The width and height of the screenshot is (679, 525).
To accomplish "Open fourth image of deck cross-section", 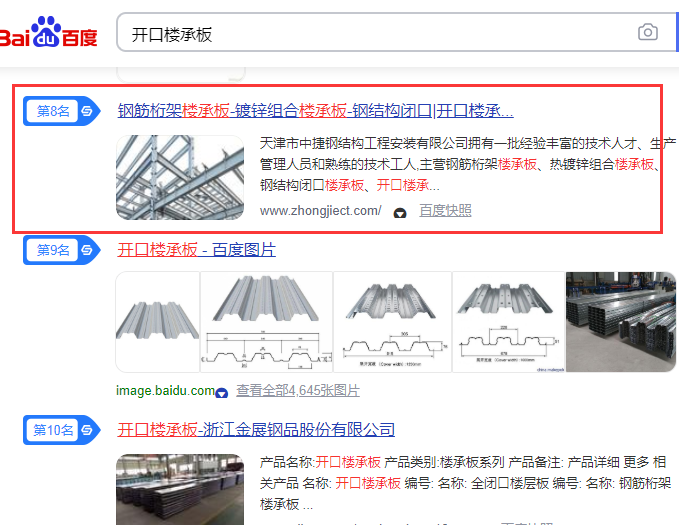I will [508, 322].
